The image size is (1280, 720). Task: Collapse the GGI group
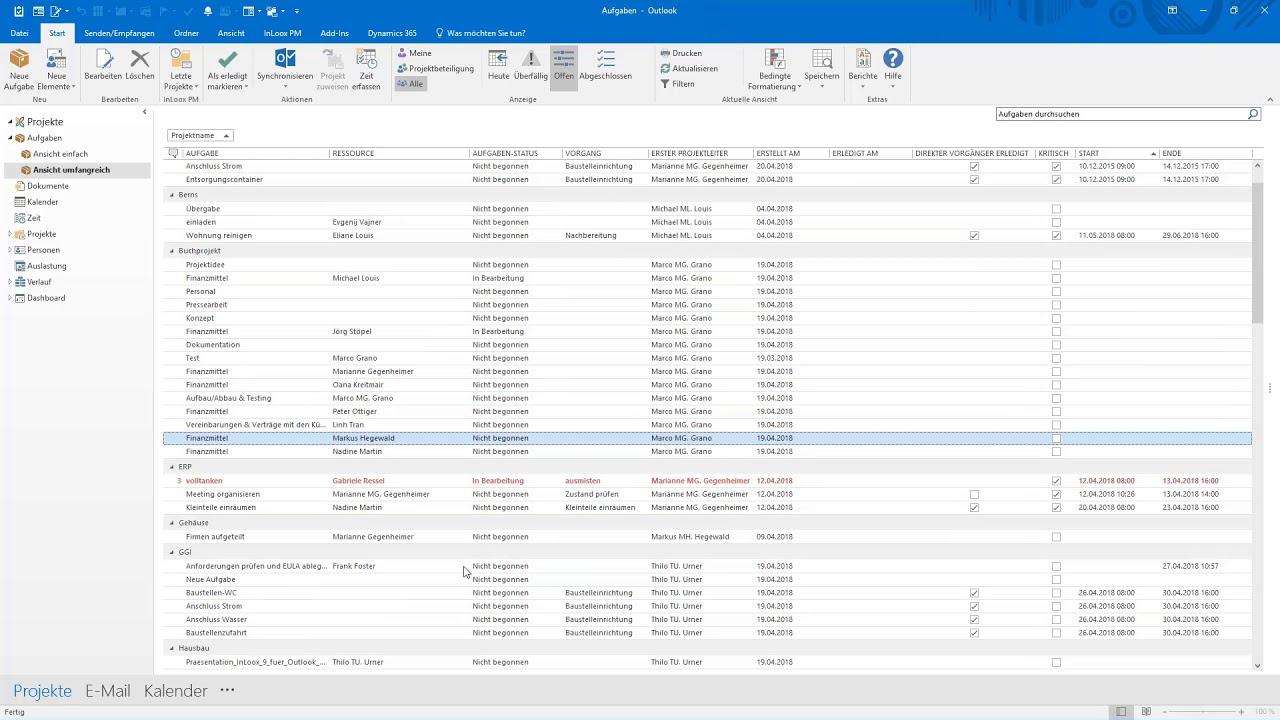172,552
